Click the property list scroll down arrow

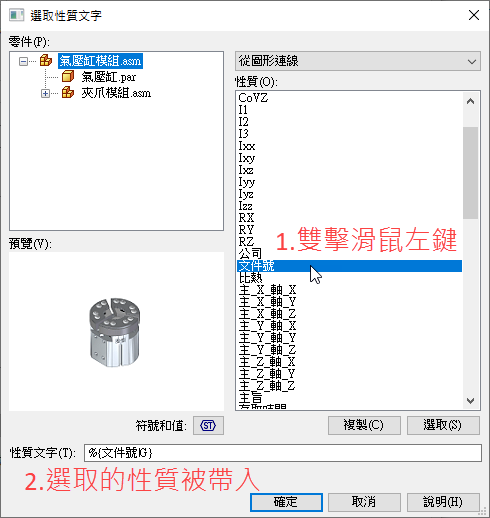[470, 400]
